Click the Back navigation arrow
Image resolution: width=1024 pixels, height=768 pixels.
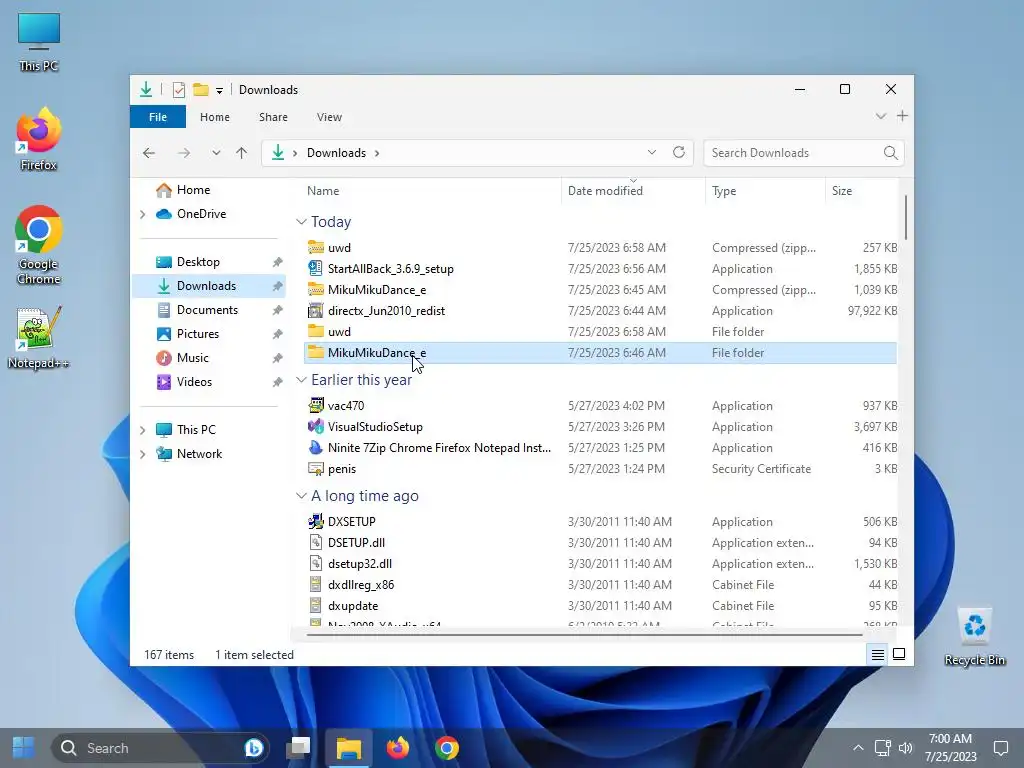point(149,153)
